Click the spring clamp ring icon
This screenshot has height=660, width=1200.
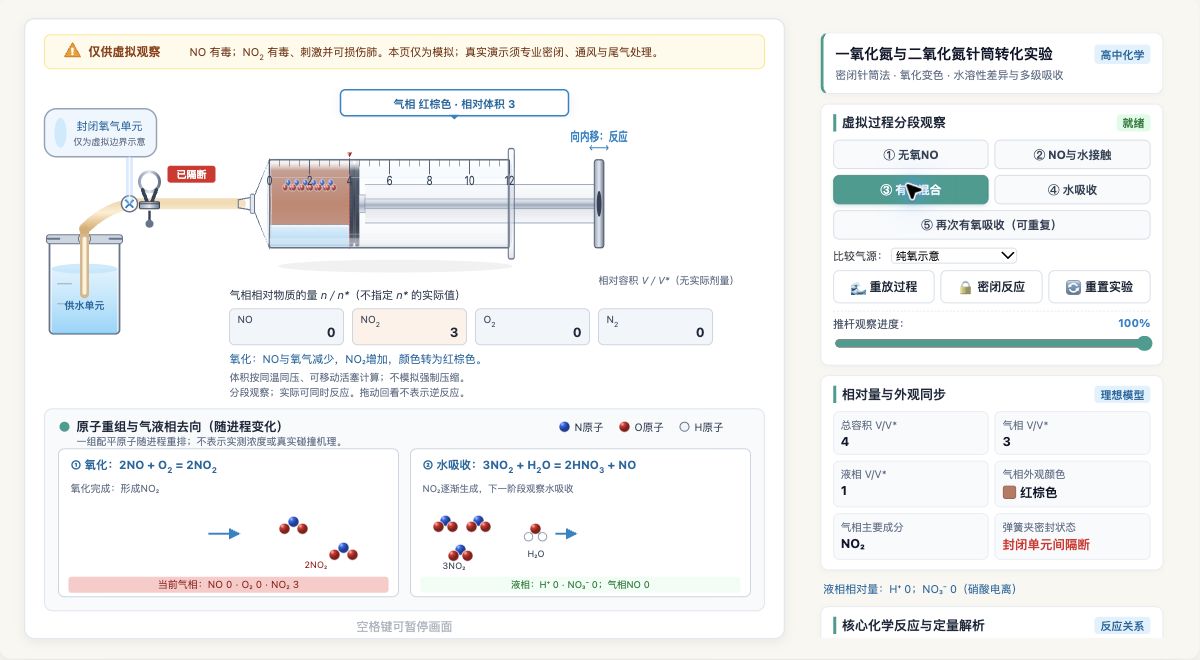[x=150, y=183]
